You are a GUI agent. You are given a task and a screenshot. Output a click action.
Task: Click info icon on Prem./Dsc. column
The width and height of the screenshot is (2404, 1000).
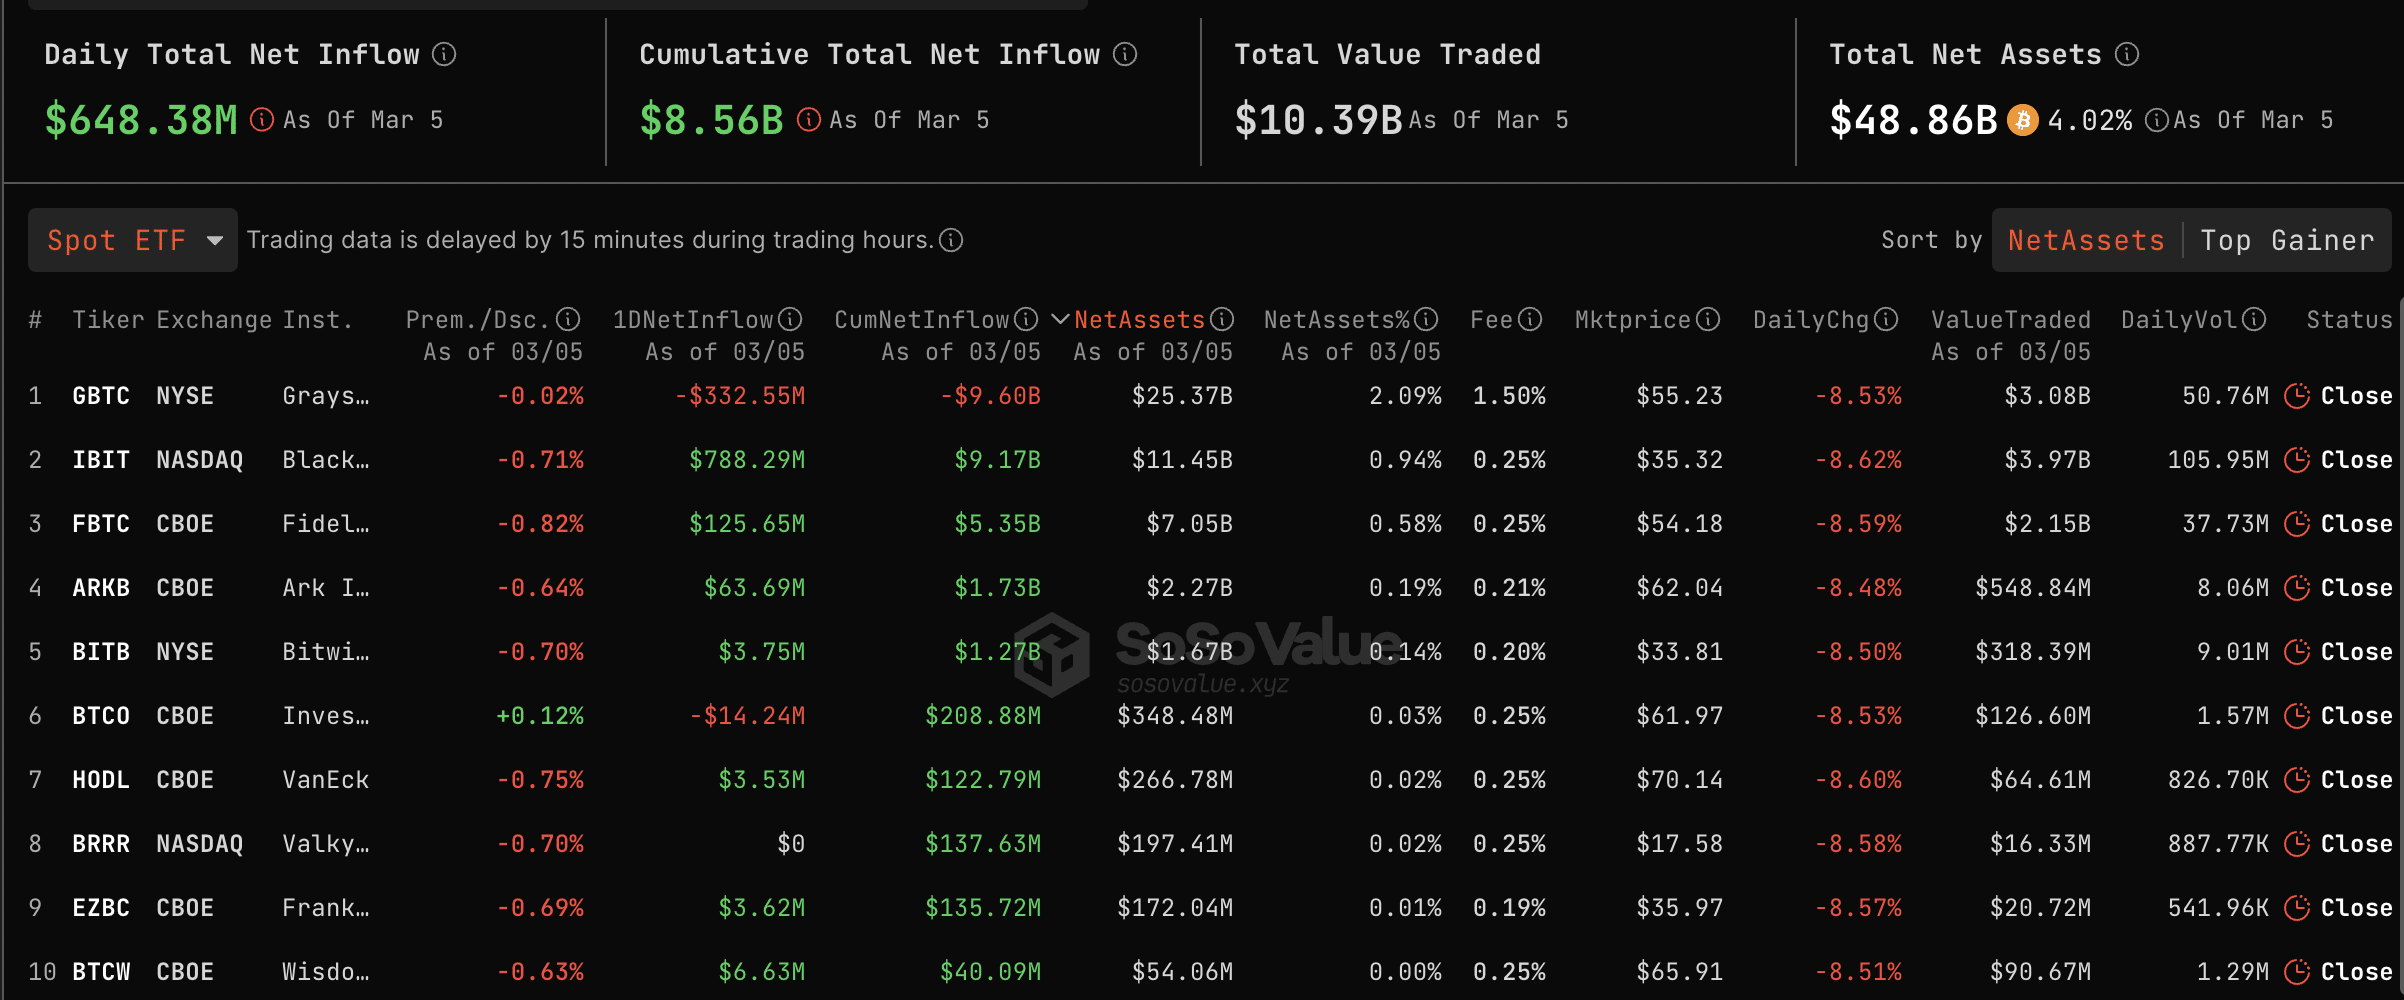tap(568, 319)
